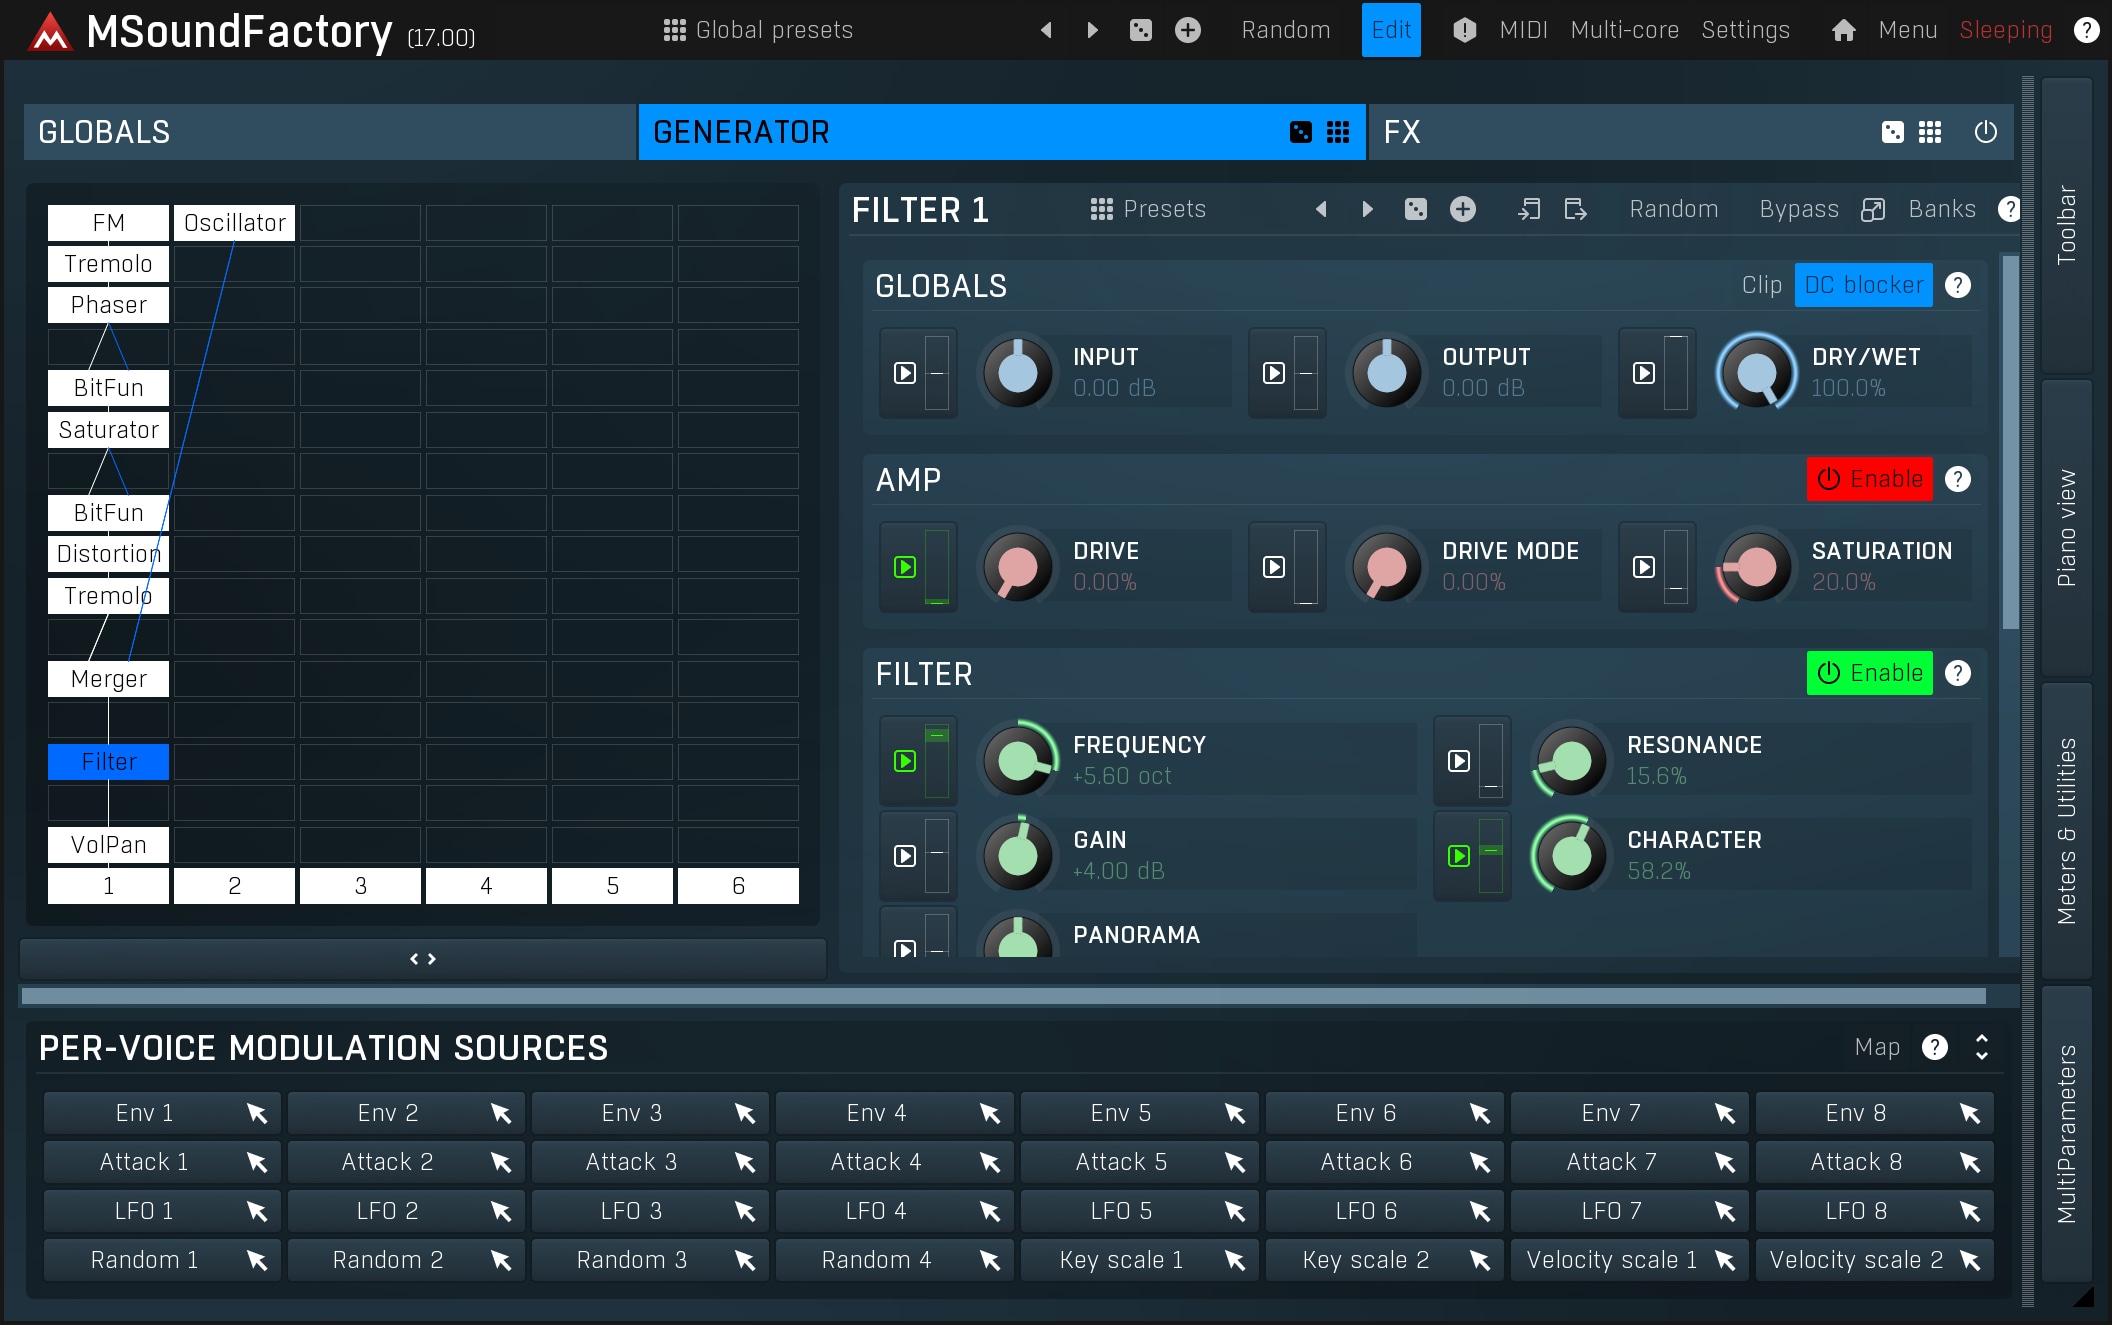Toggle the DC blocker option
The width and height of the screenshot is (2112, 1325).
(1863, 285)
